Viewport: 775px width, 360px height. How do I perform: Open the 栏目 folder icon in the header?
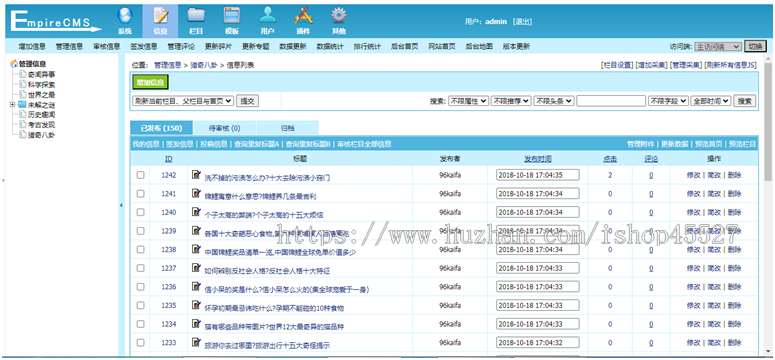pyautogui.click(x=196, y=16)
